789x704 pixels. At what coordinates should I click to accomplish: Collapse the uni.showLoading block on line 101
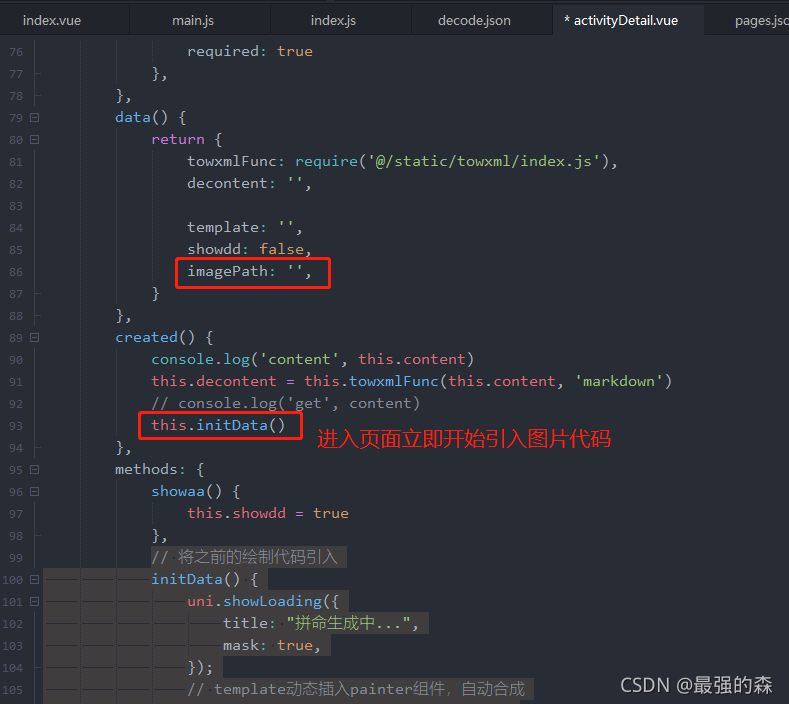35,601
